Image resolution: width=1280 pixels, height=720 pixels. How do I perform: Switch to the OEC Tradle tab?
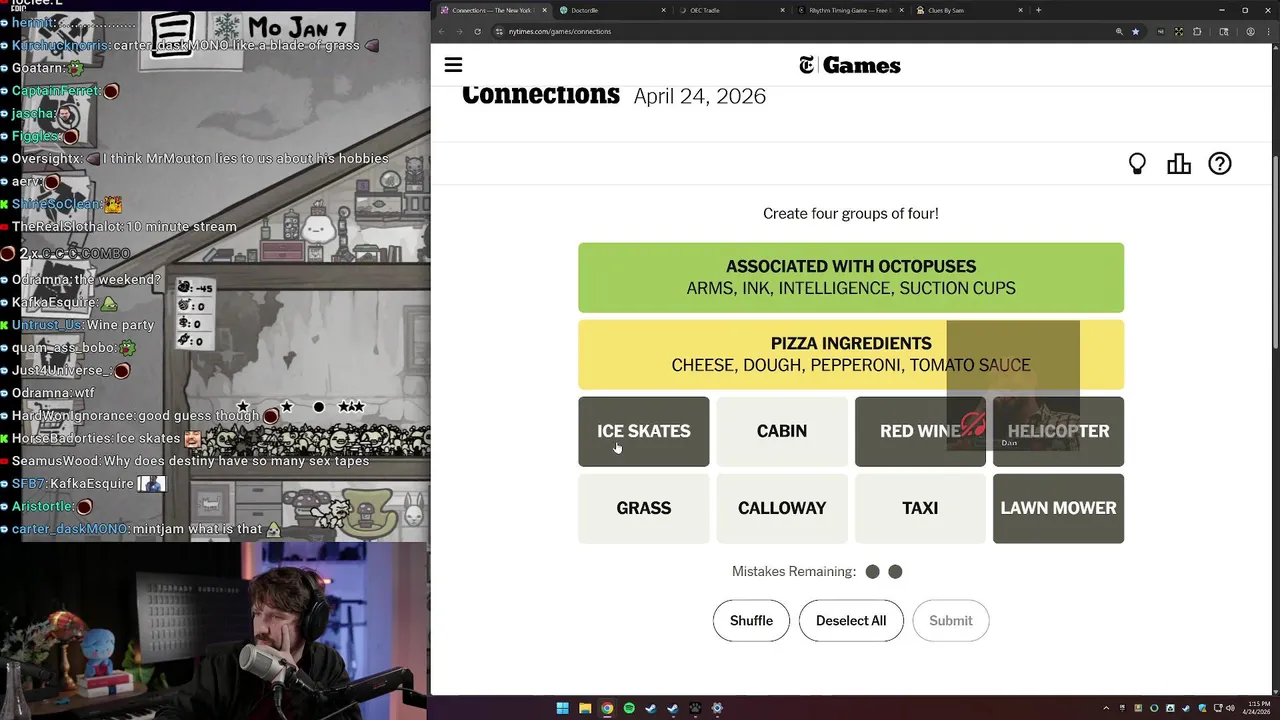(x=730, y=10)
